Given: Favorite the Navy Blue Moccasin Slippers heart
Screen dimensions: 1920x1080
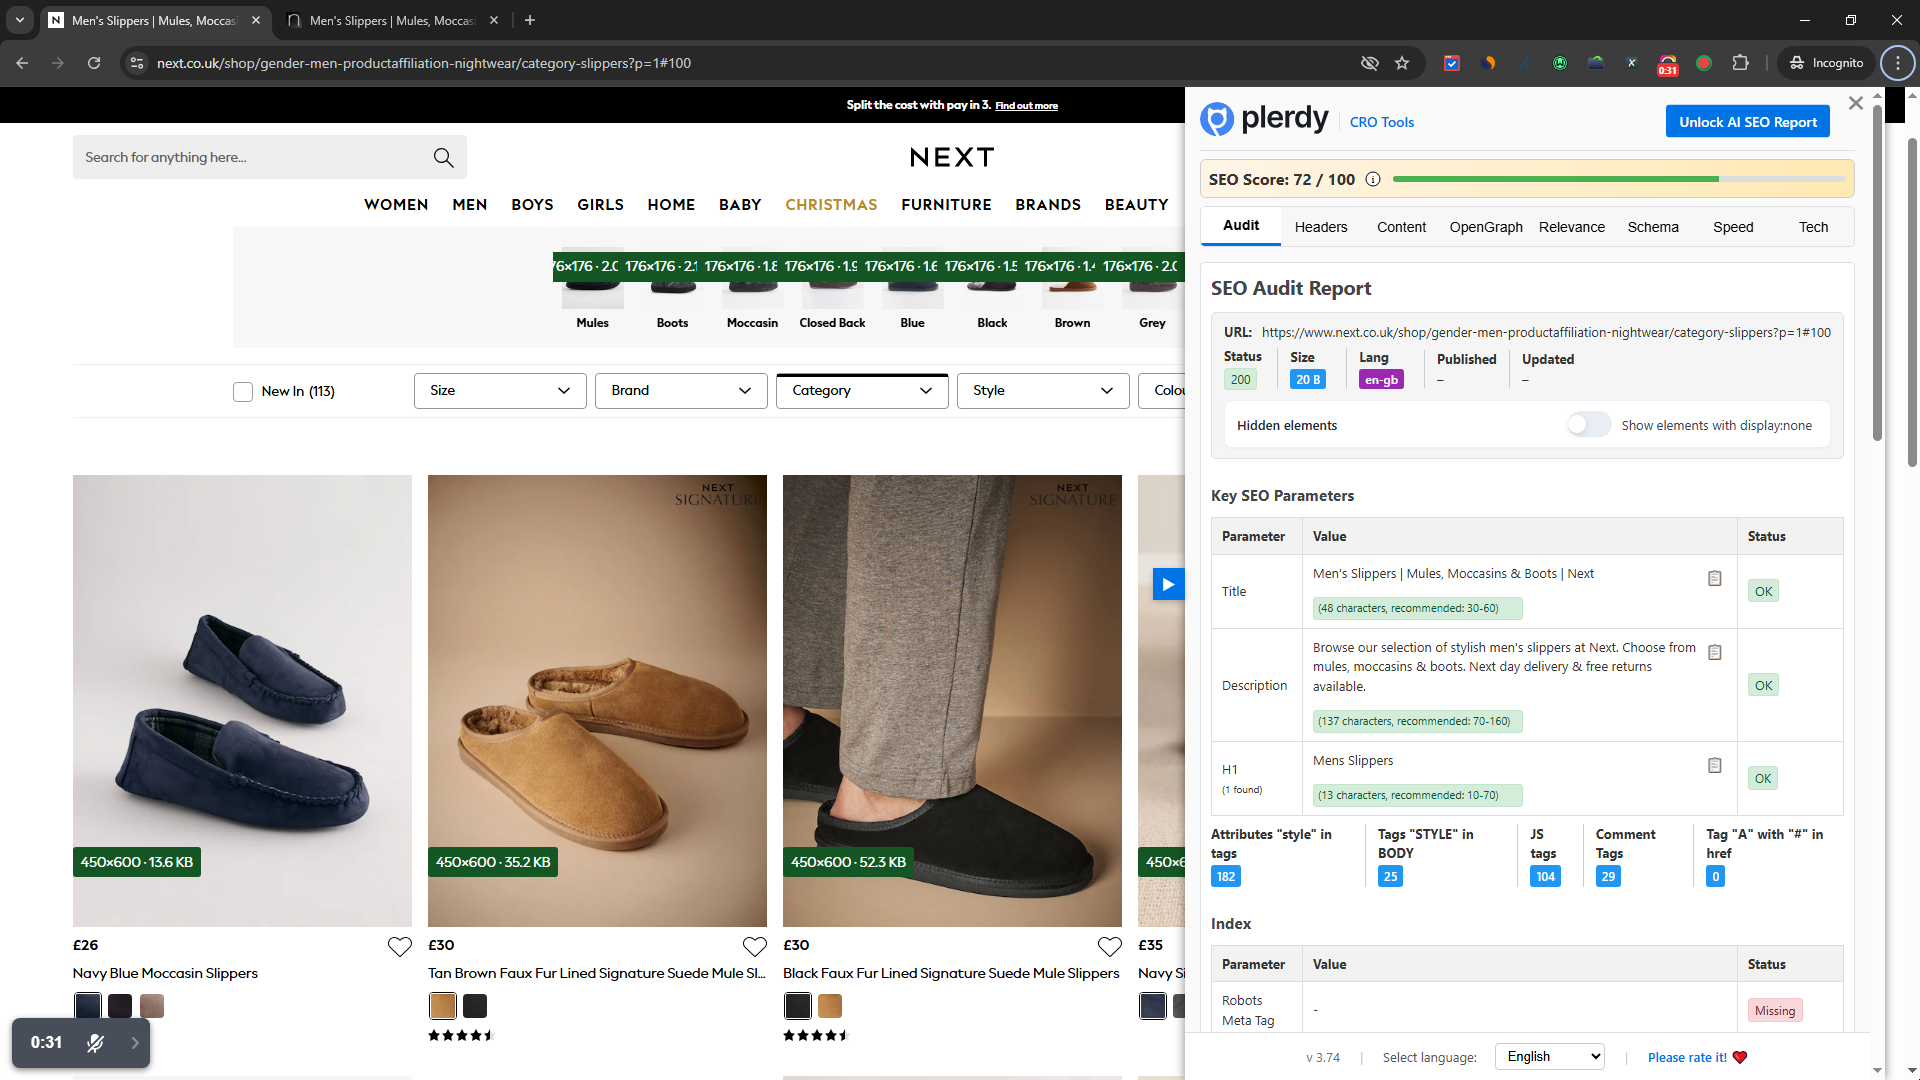Looking at the screenshot, I should pyautogui.click(x=399, y=946).
